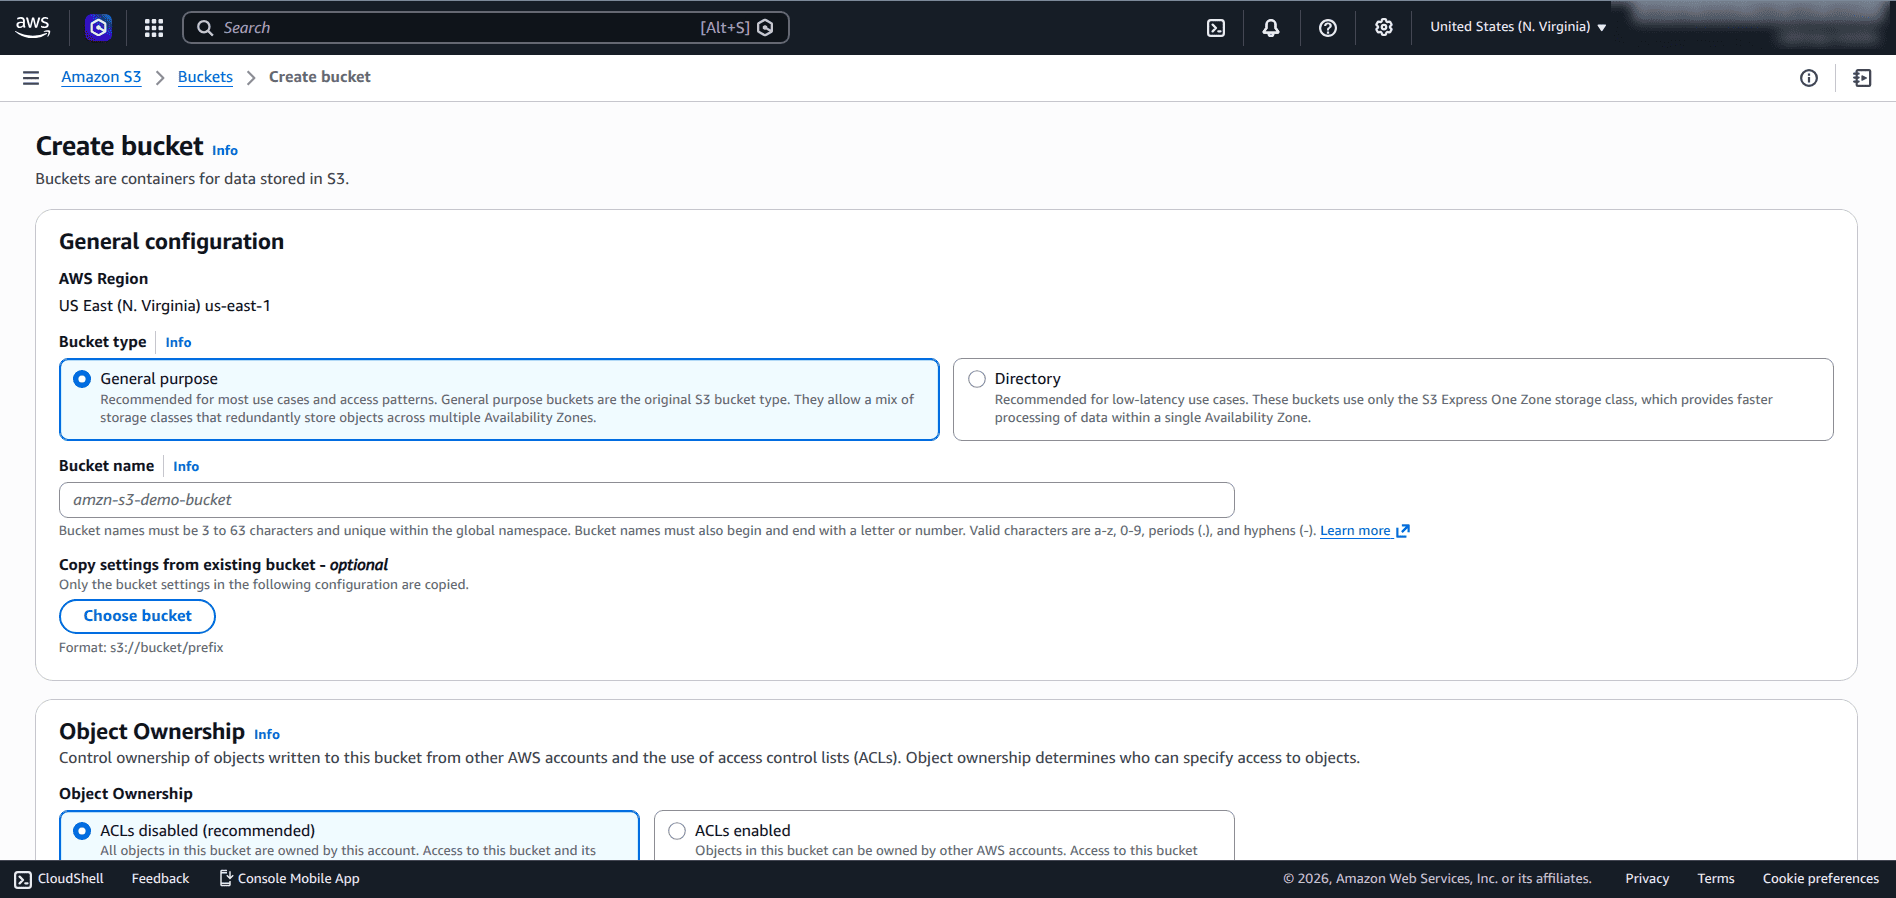This screenshot has height=898, width=1896.
Task: Expand the United States (N. Virginia) region dropdown
Action: pyautogui.click(x=1518, y=27)
